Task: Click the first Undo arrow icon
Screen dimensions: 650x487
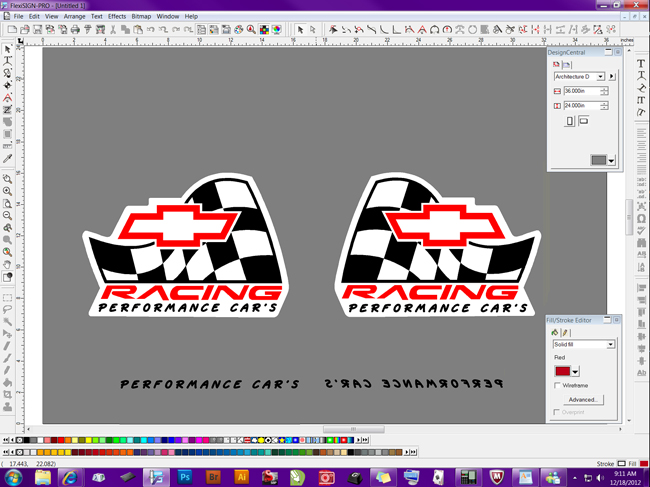Action: [150, 29]
